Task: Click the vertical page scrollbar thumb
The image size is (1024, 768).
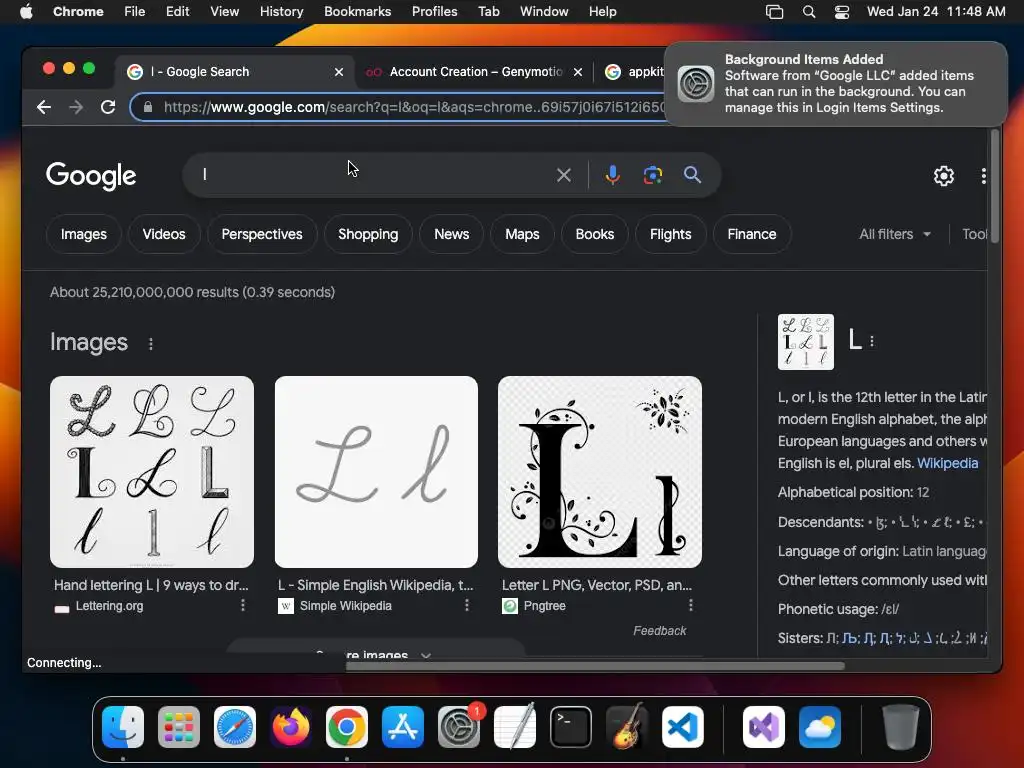Action: click(995, 186)
